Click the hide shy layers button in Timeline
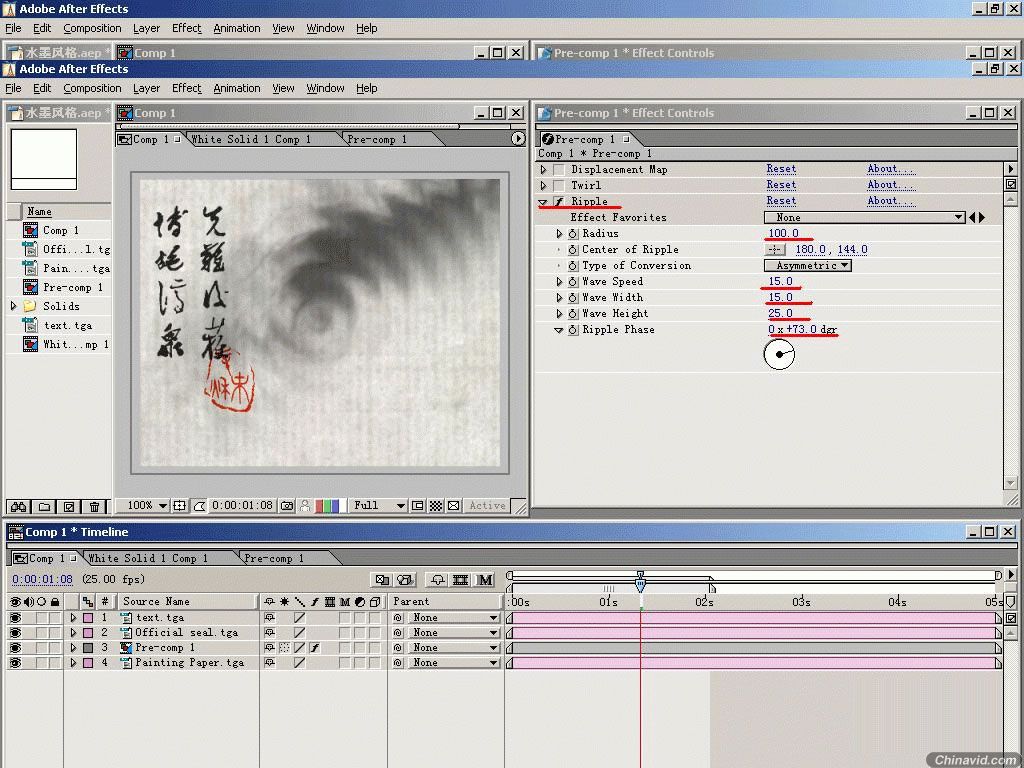 [438, 579]
